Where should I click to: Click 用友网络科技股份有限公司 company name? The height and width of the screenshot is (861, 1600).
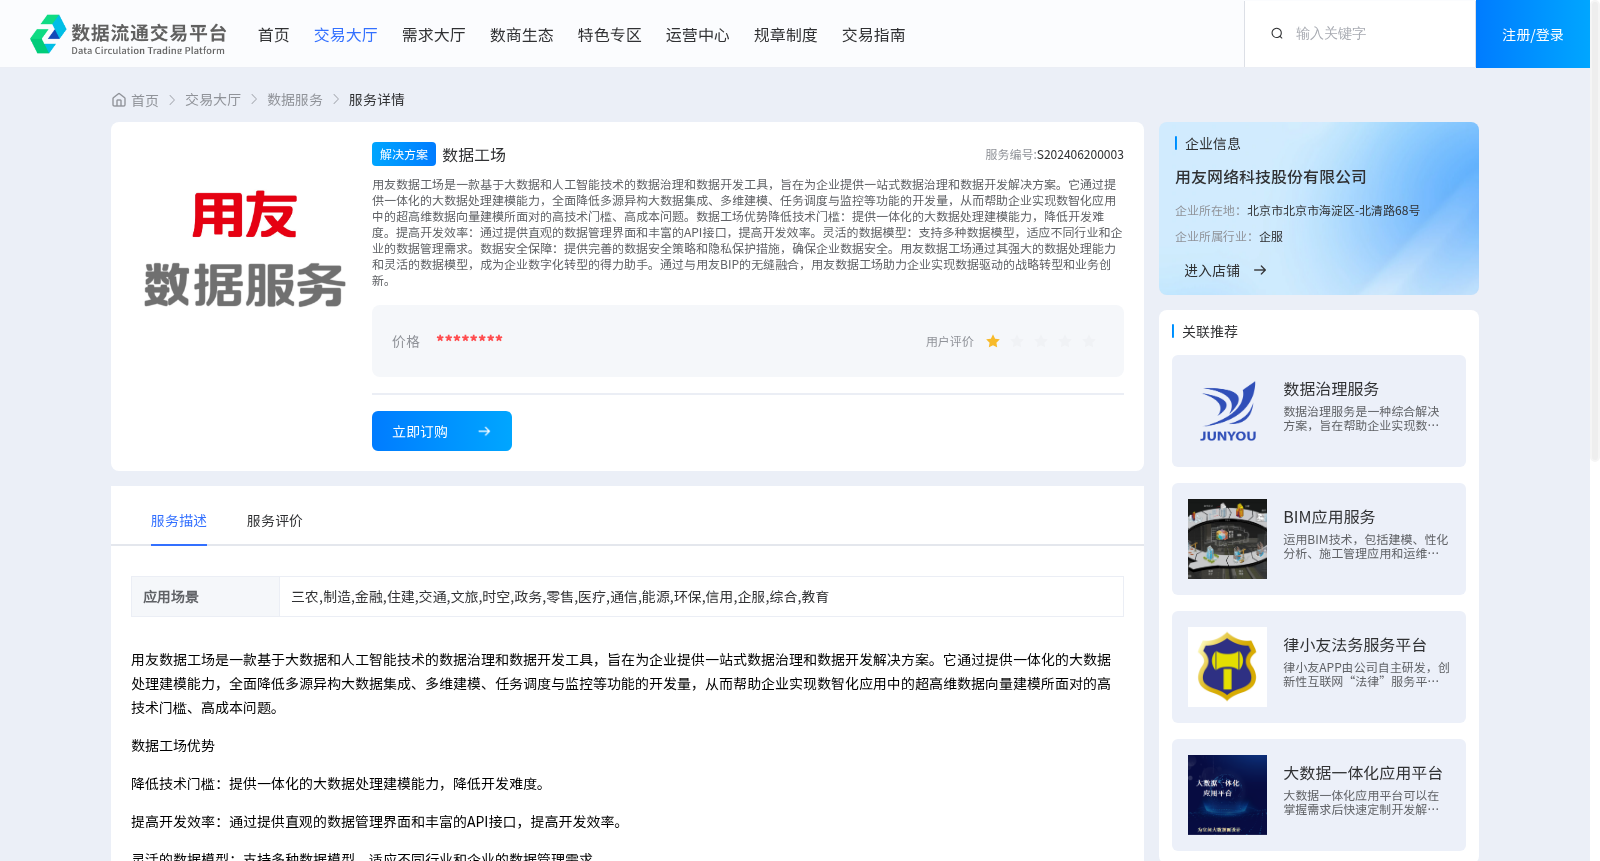tap(1271, 177)
